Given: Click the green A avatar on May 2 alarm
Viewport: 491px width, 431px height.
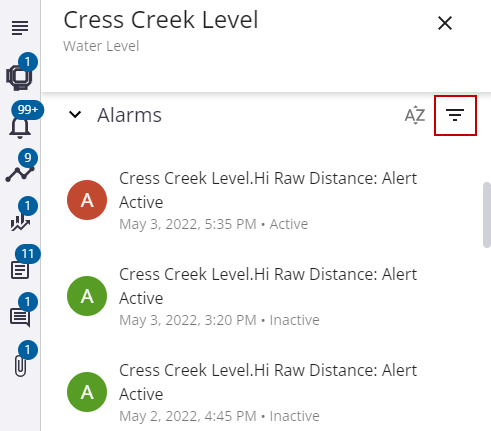Looking at the screenshot, I should (x=87, y=392).
